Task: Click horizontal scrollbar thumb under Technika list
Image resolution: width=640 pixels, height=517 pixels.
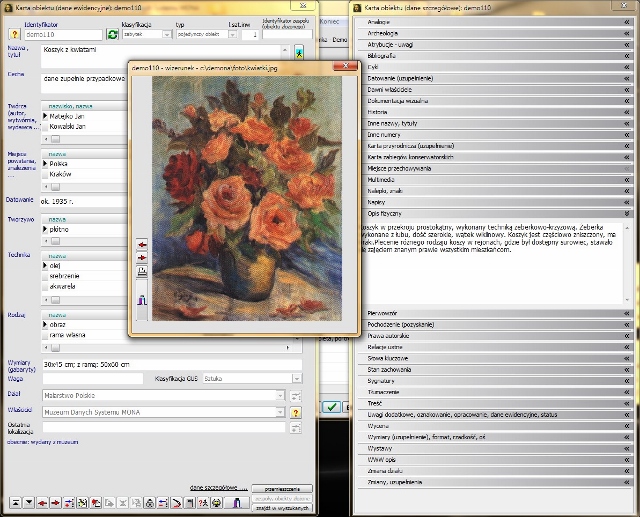Action: pos(56,300)
